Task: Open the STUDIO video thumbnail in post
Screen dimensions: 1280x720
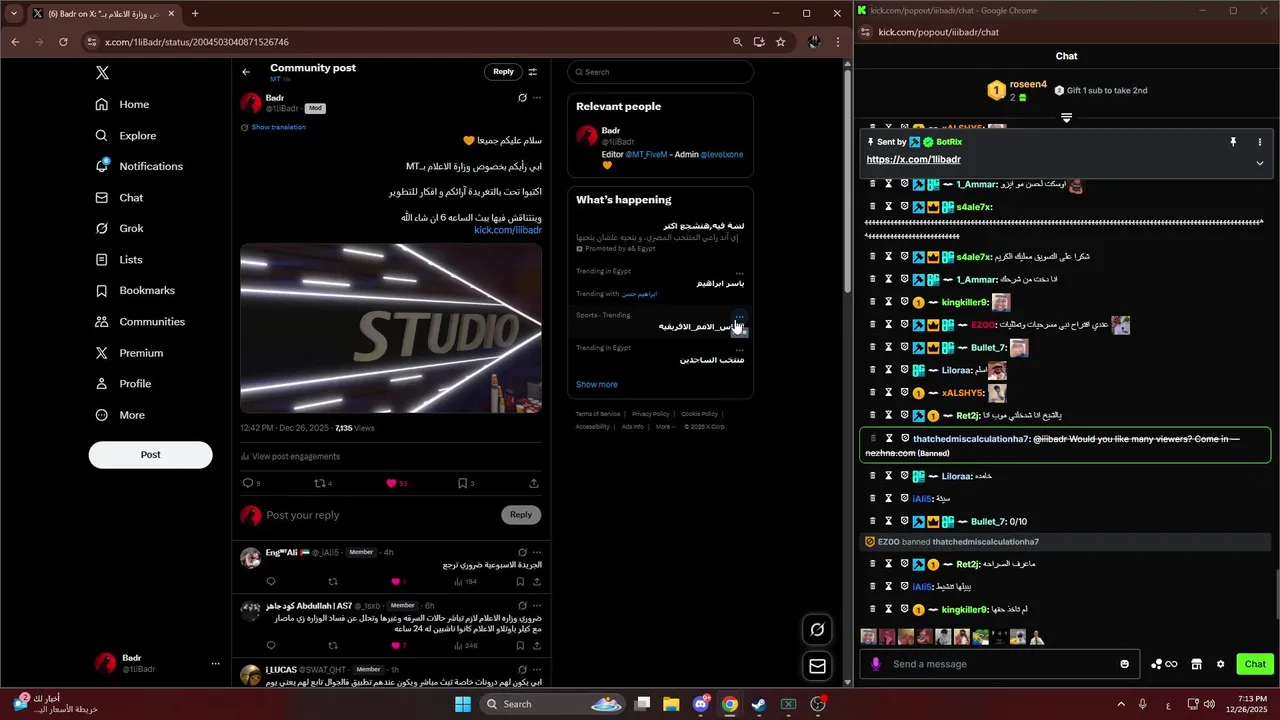Action: (x=391, y=329)
